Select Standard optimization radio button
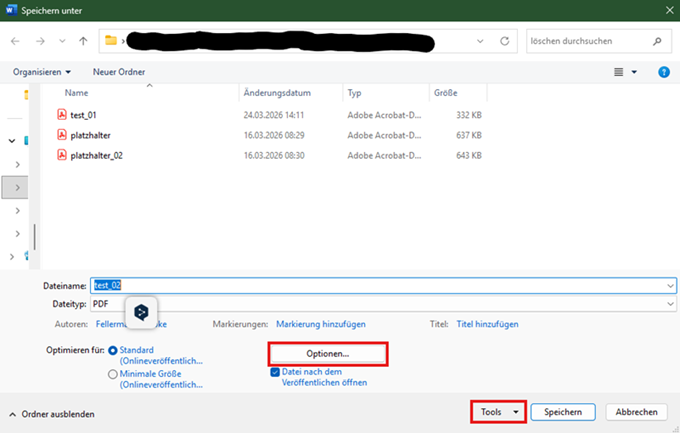Screen dimensions: 680x433 (113, 350)
